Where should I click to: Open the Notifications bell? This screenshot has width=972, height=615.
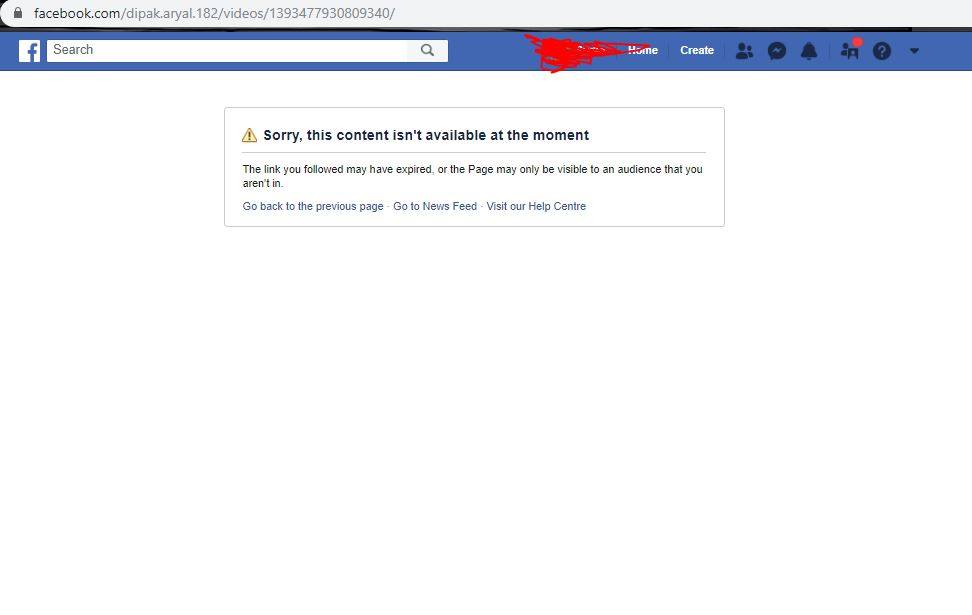tap(809, 51)
